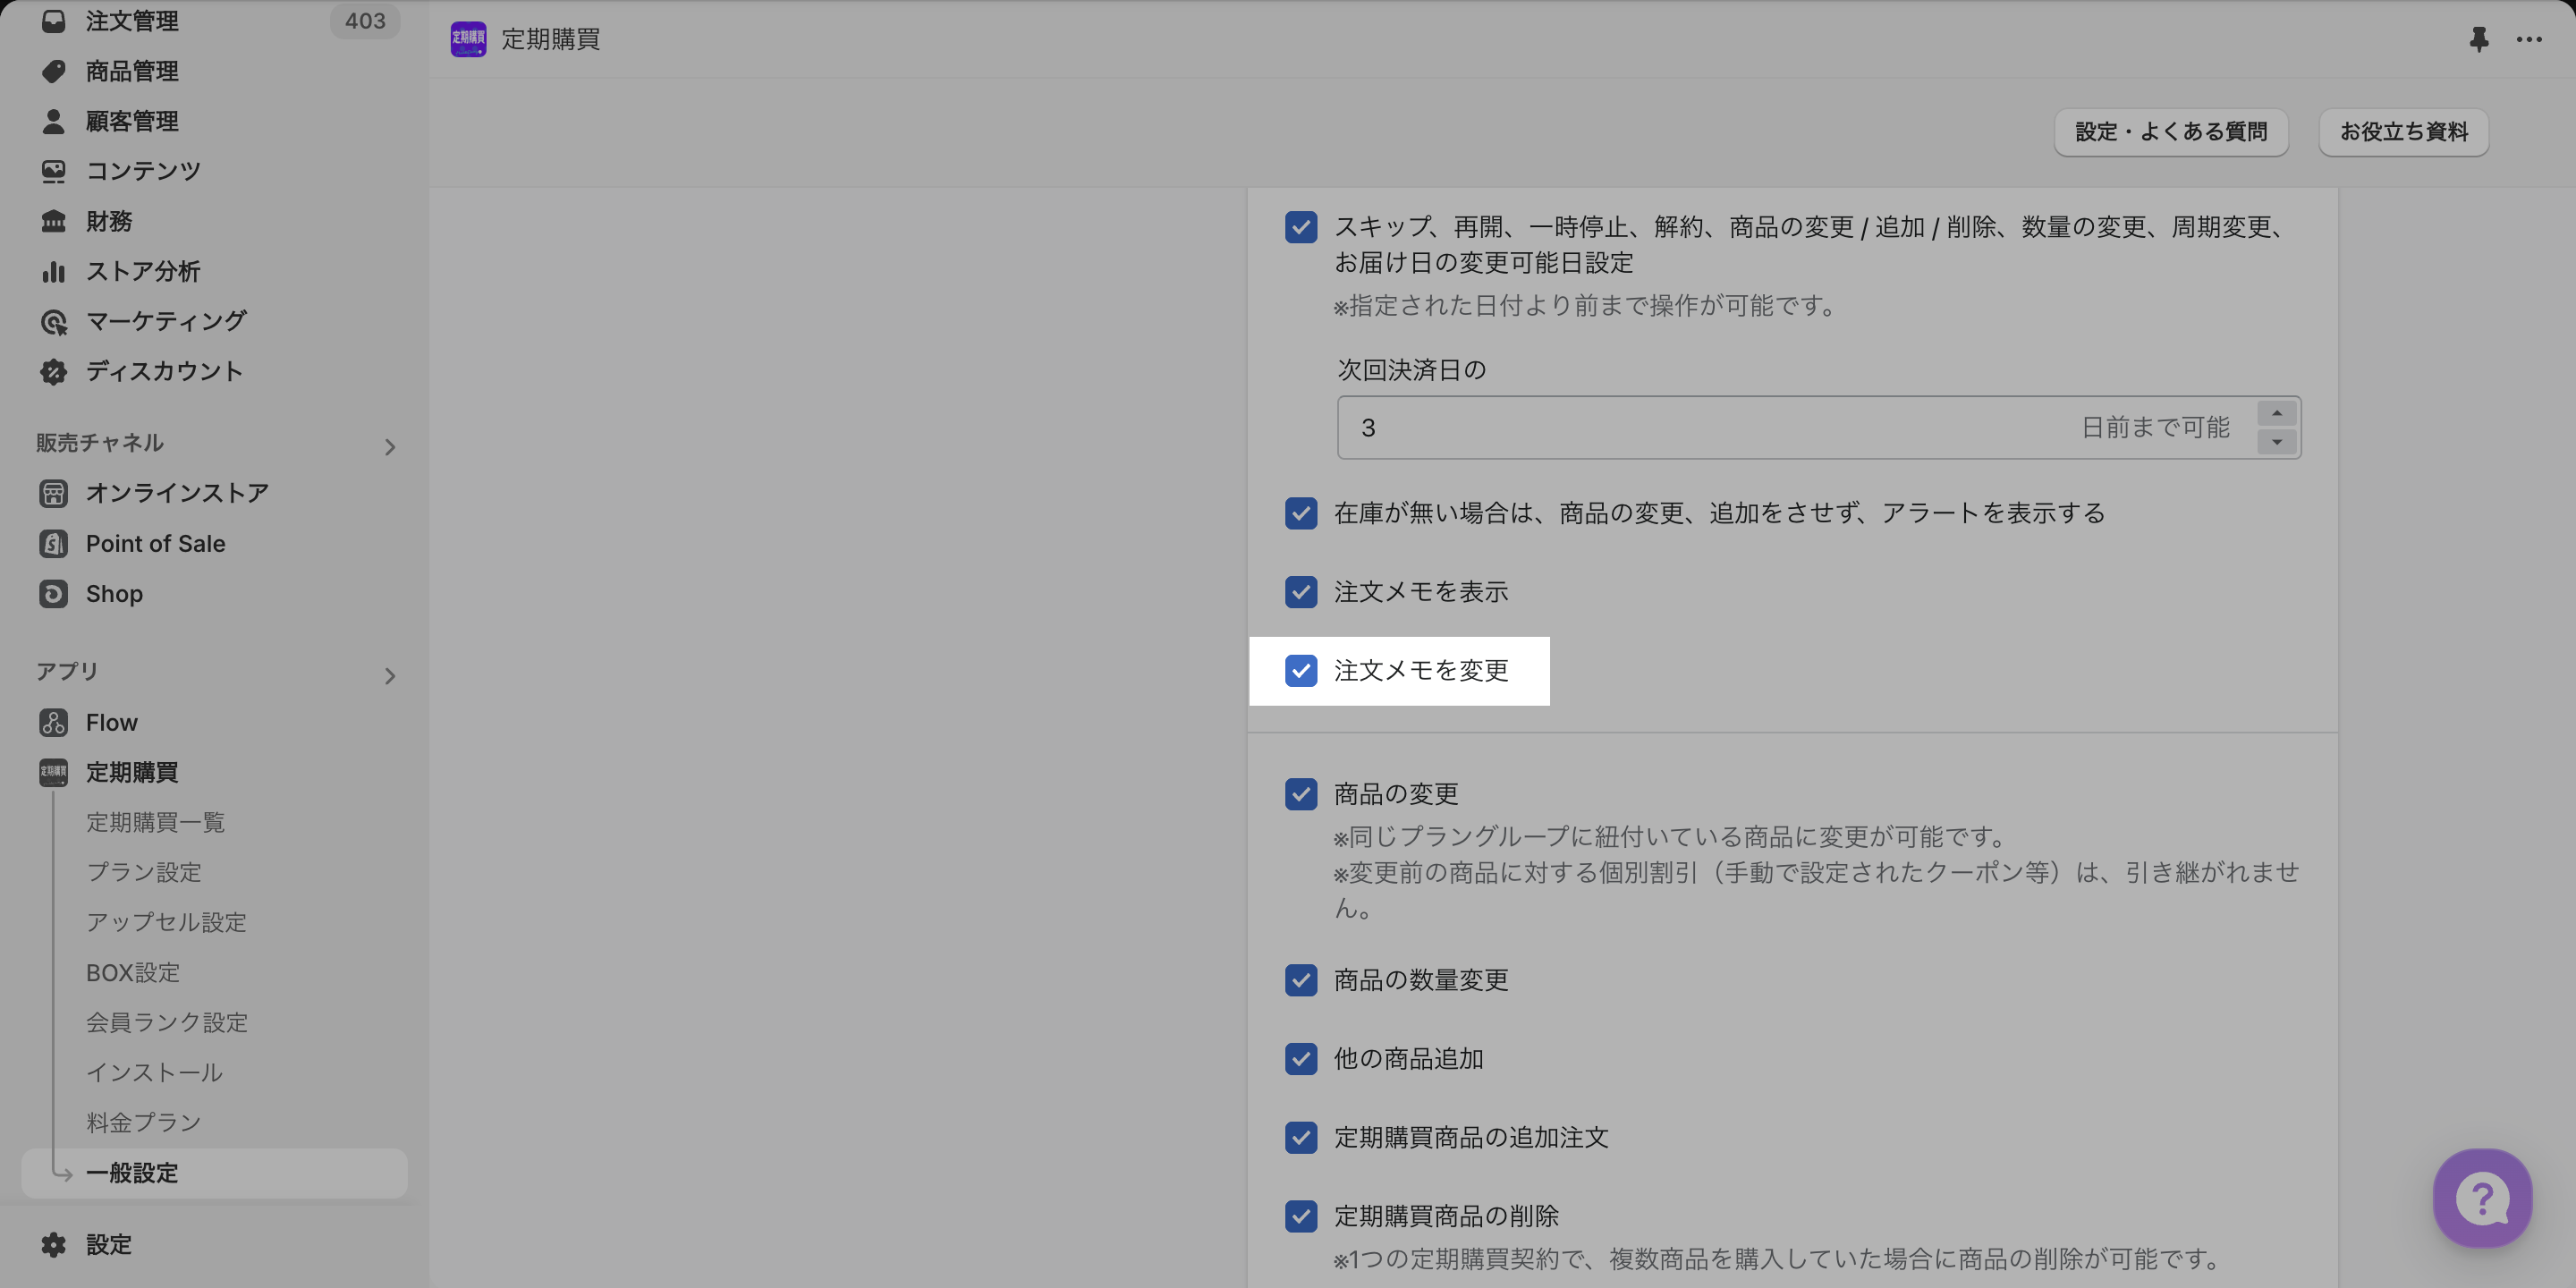The height and width of the screenshot is (1288, 2576).
Task: Click the お役立ち資料 button
Action: click(x=2403, y=132)
